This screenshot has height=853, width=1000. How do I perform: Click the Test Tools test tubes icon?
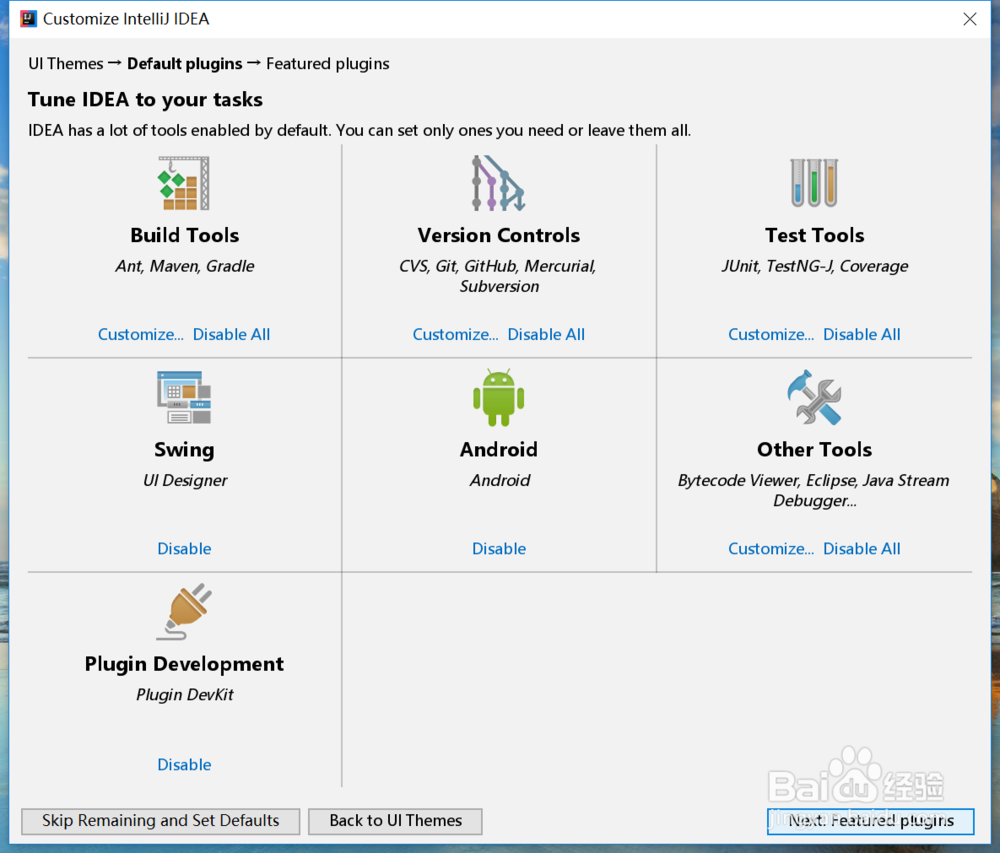(814, 183)
